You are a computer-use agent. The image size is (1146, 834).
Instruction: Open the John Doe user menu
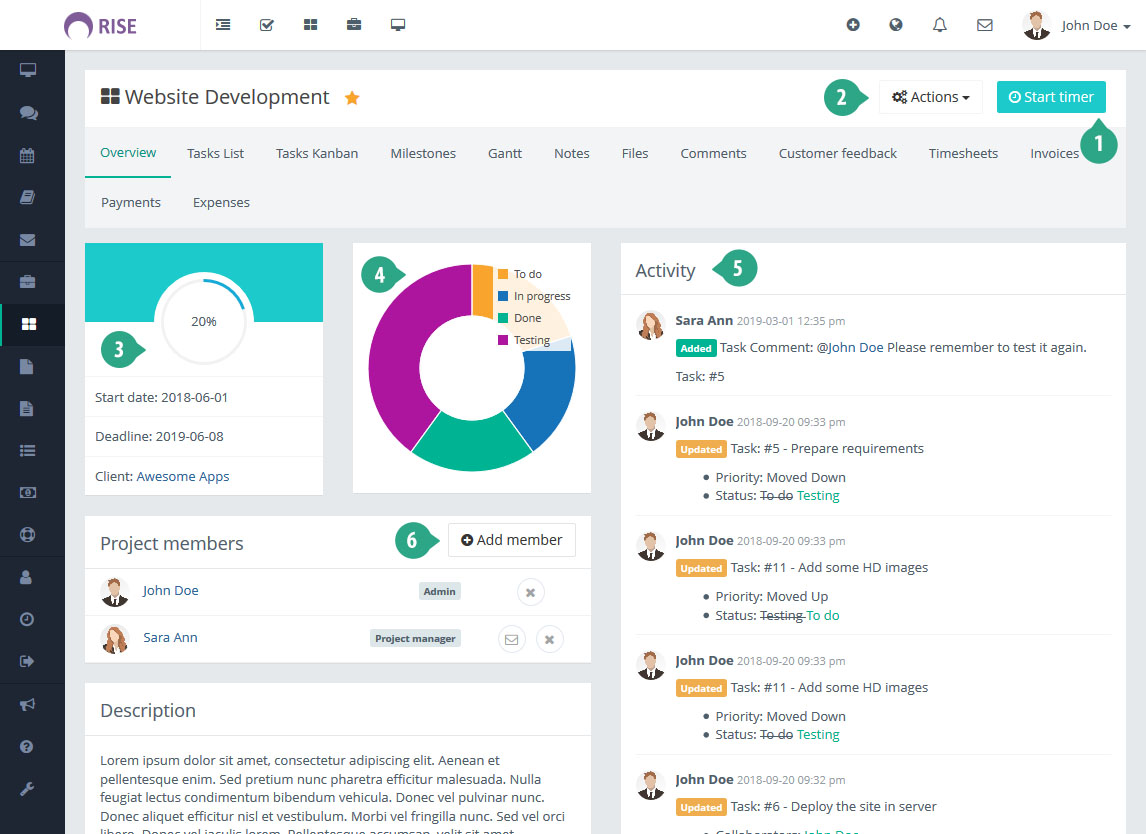[x=1077, y=26]
